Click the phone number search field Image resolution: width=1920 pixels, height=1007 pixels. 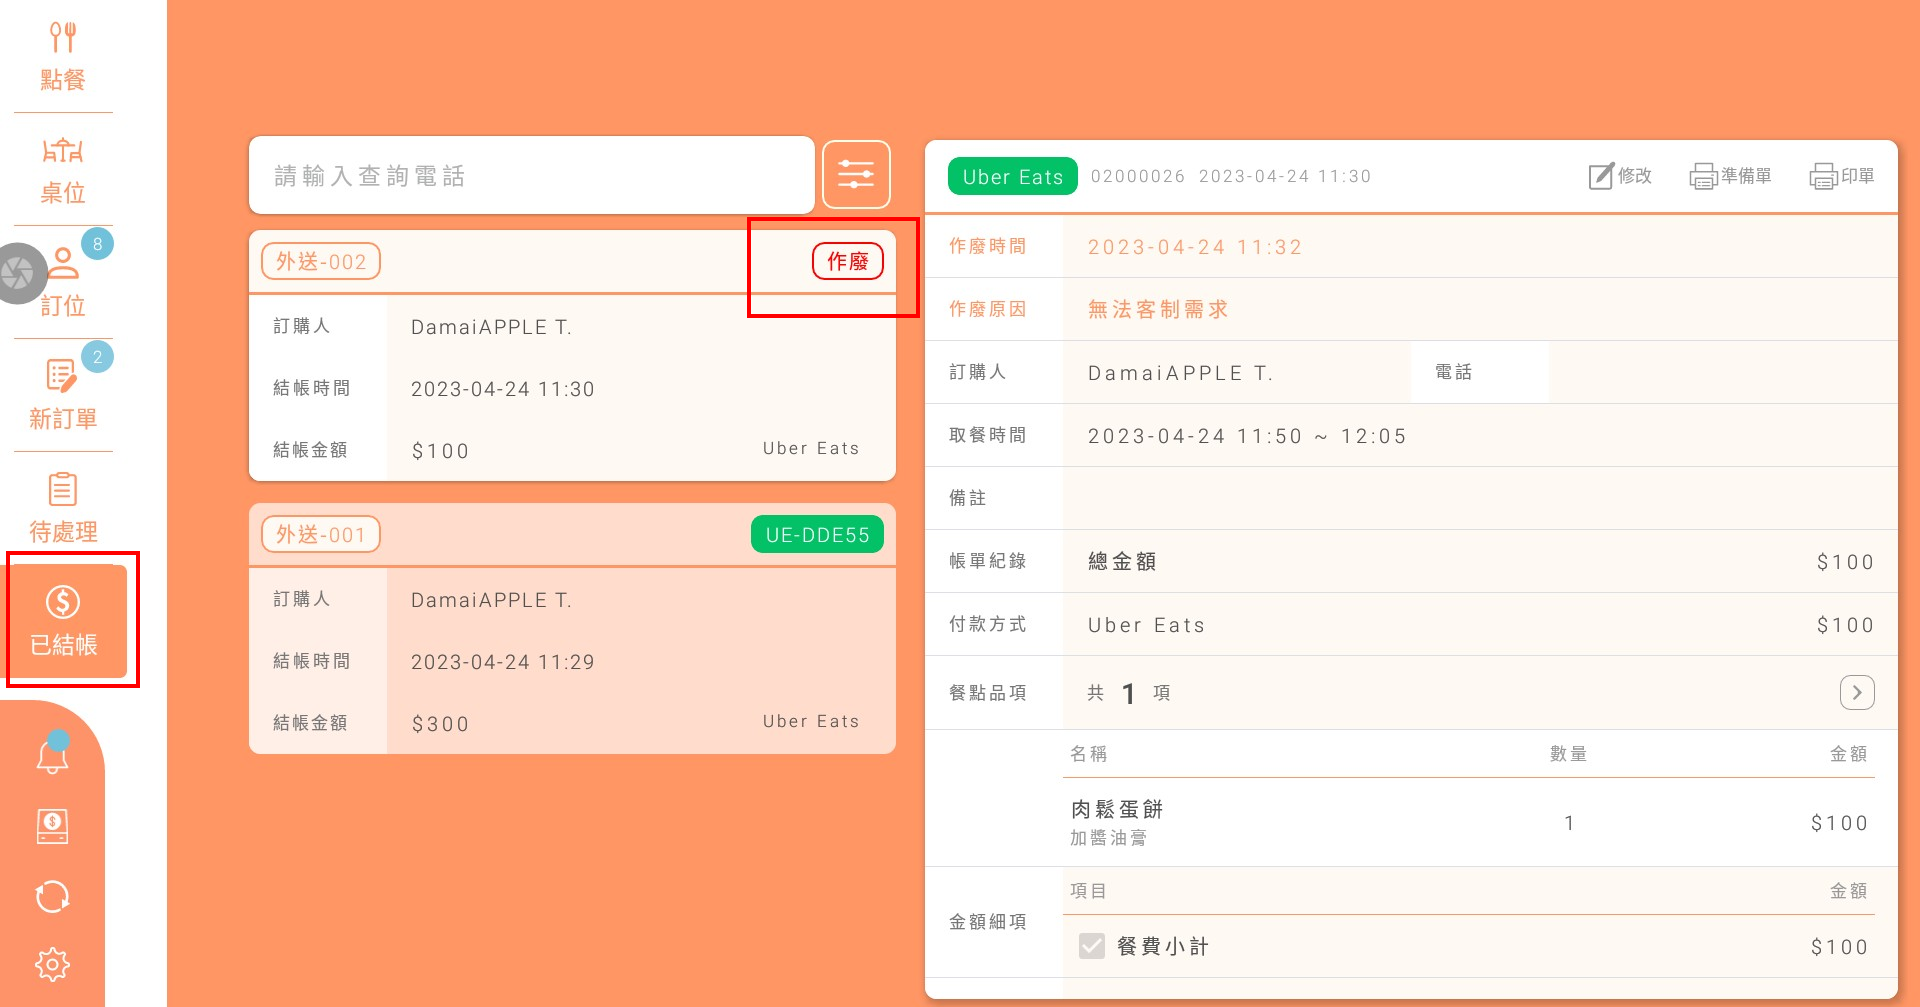pyautogui.click(x=531, y=176)
